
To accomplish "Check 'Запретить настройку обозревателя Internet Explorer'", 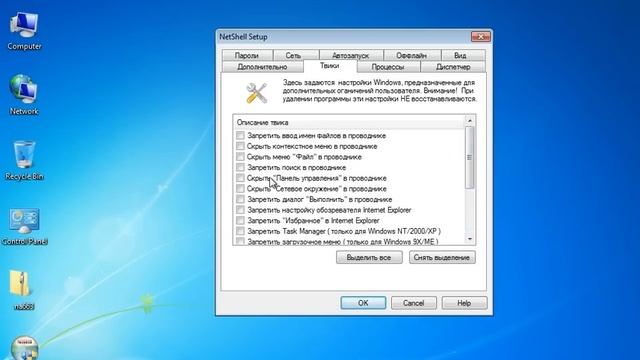I will pyautogui.click(x=240, y=209).
